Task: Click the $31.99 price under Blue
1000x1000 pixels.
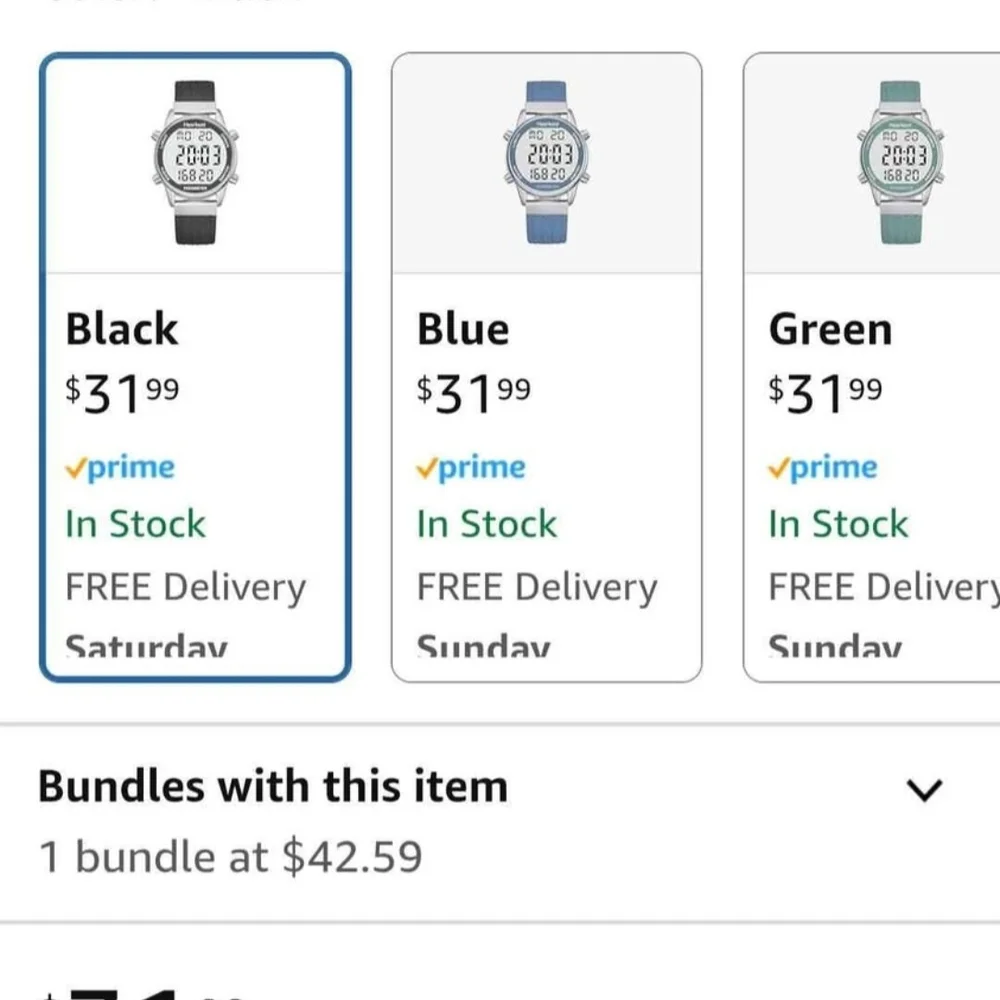Action: 473,393
